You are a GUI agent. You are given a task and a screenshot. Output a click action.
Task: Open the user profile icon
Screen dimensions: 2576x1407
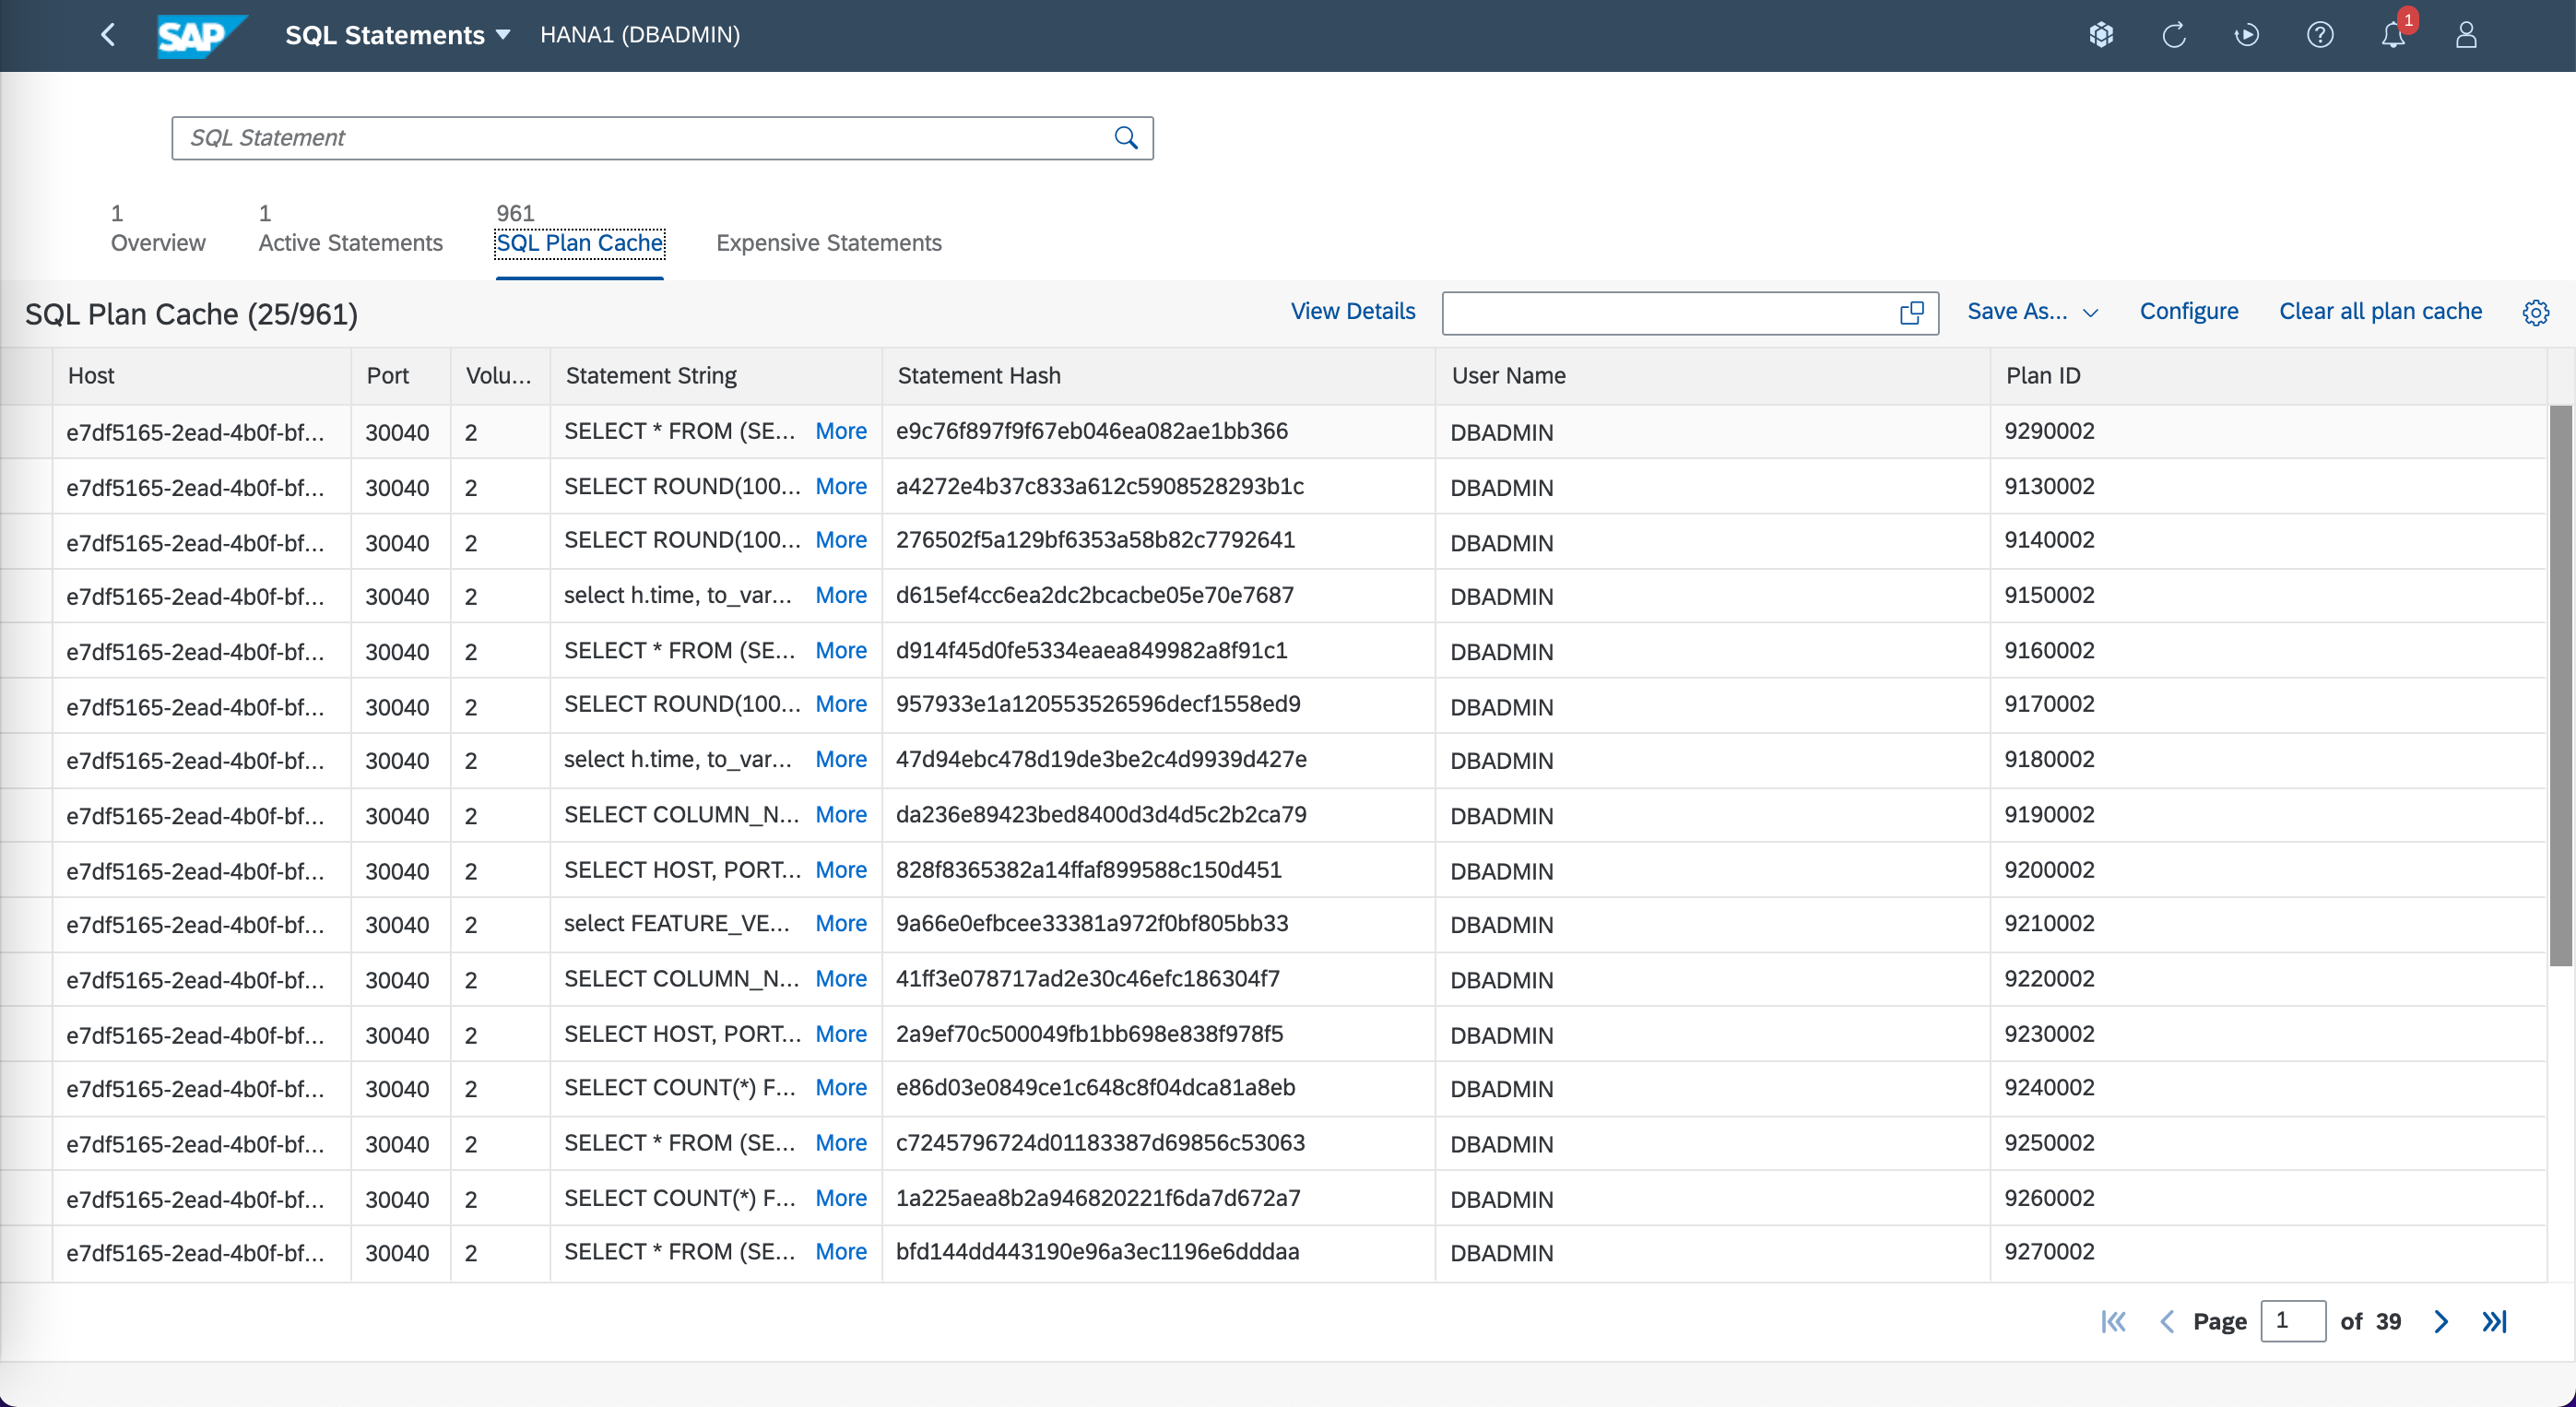2466,35
